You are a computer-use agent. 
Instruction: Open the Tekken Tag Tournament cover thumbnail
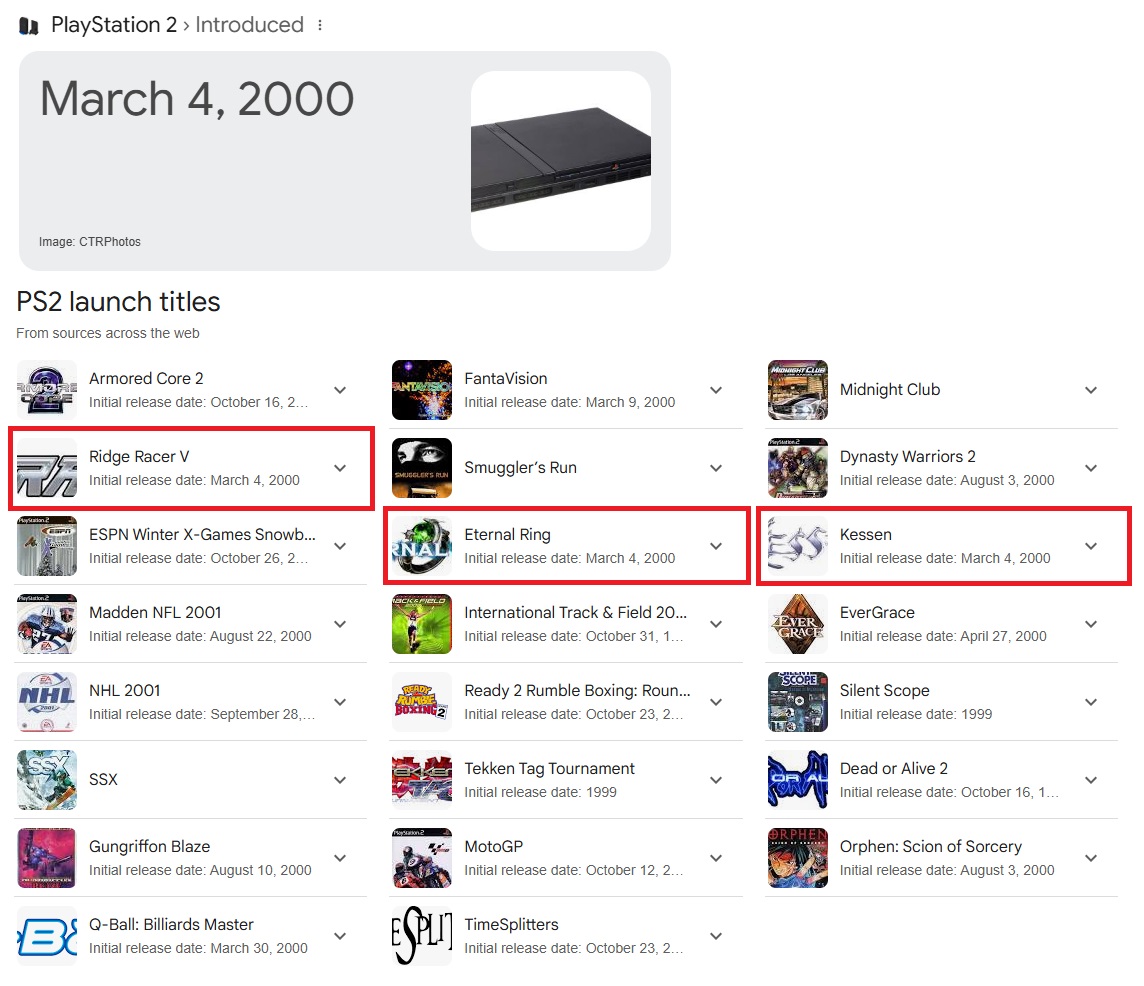click(x=422, y=780)
